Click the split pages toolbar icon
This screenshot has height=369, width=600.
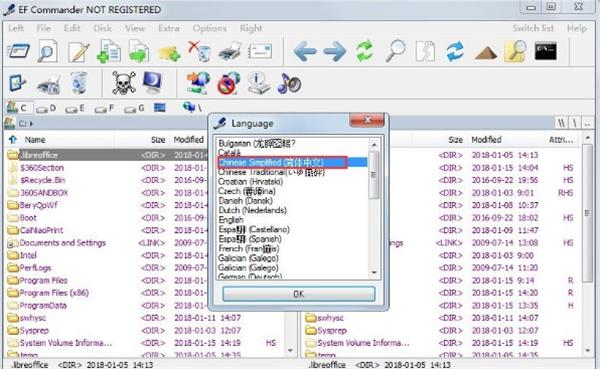[x=425, y=51]
